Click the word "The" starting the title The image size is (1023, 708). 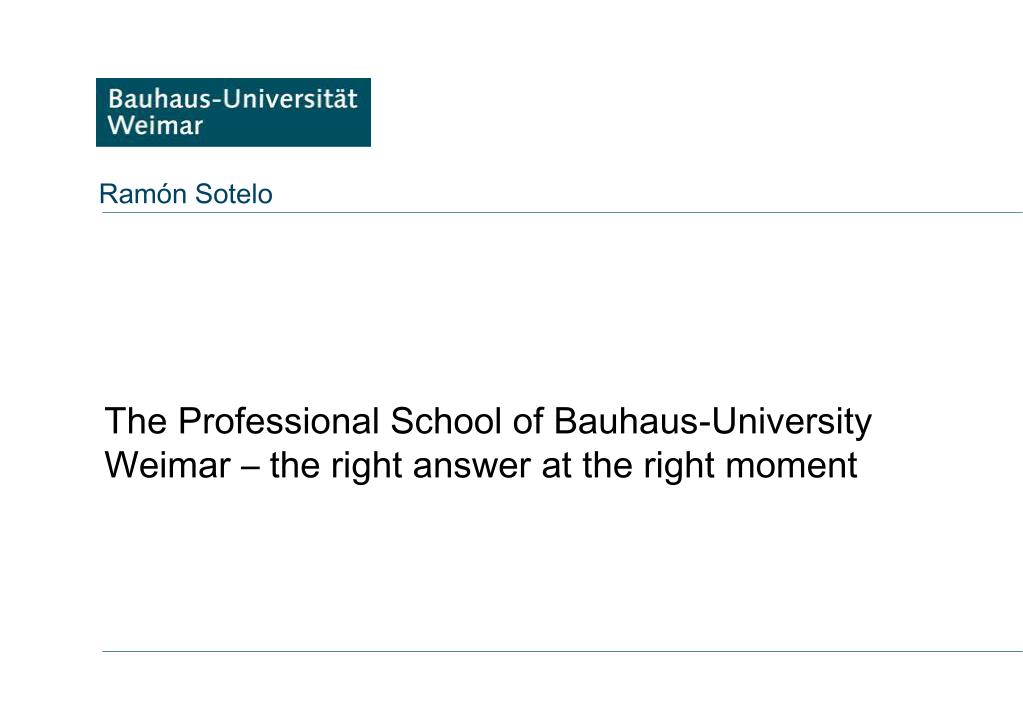136,421
